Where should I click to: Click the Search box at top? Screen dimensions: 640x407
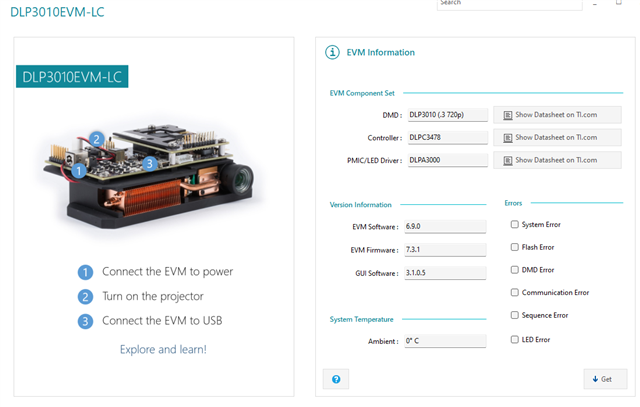coord(509,4)
